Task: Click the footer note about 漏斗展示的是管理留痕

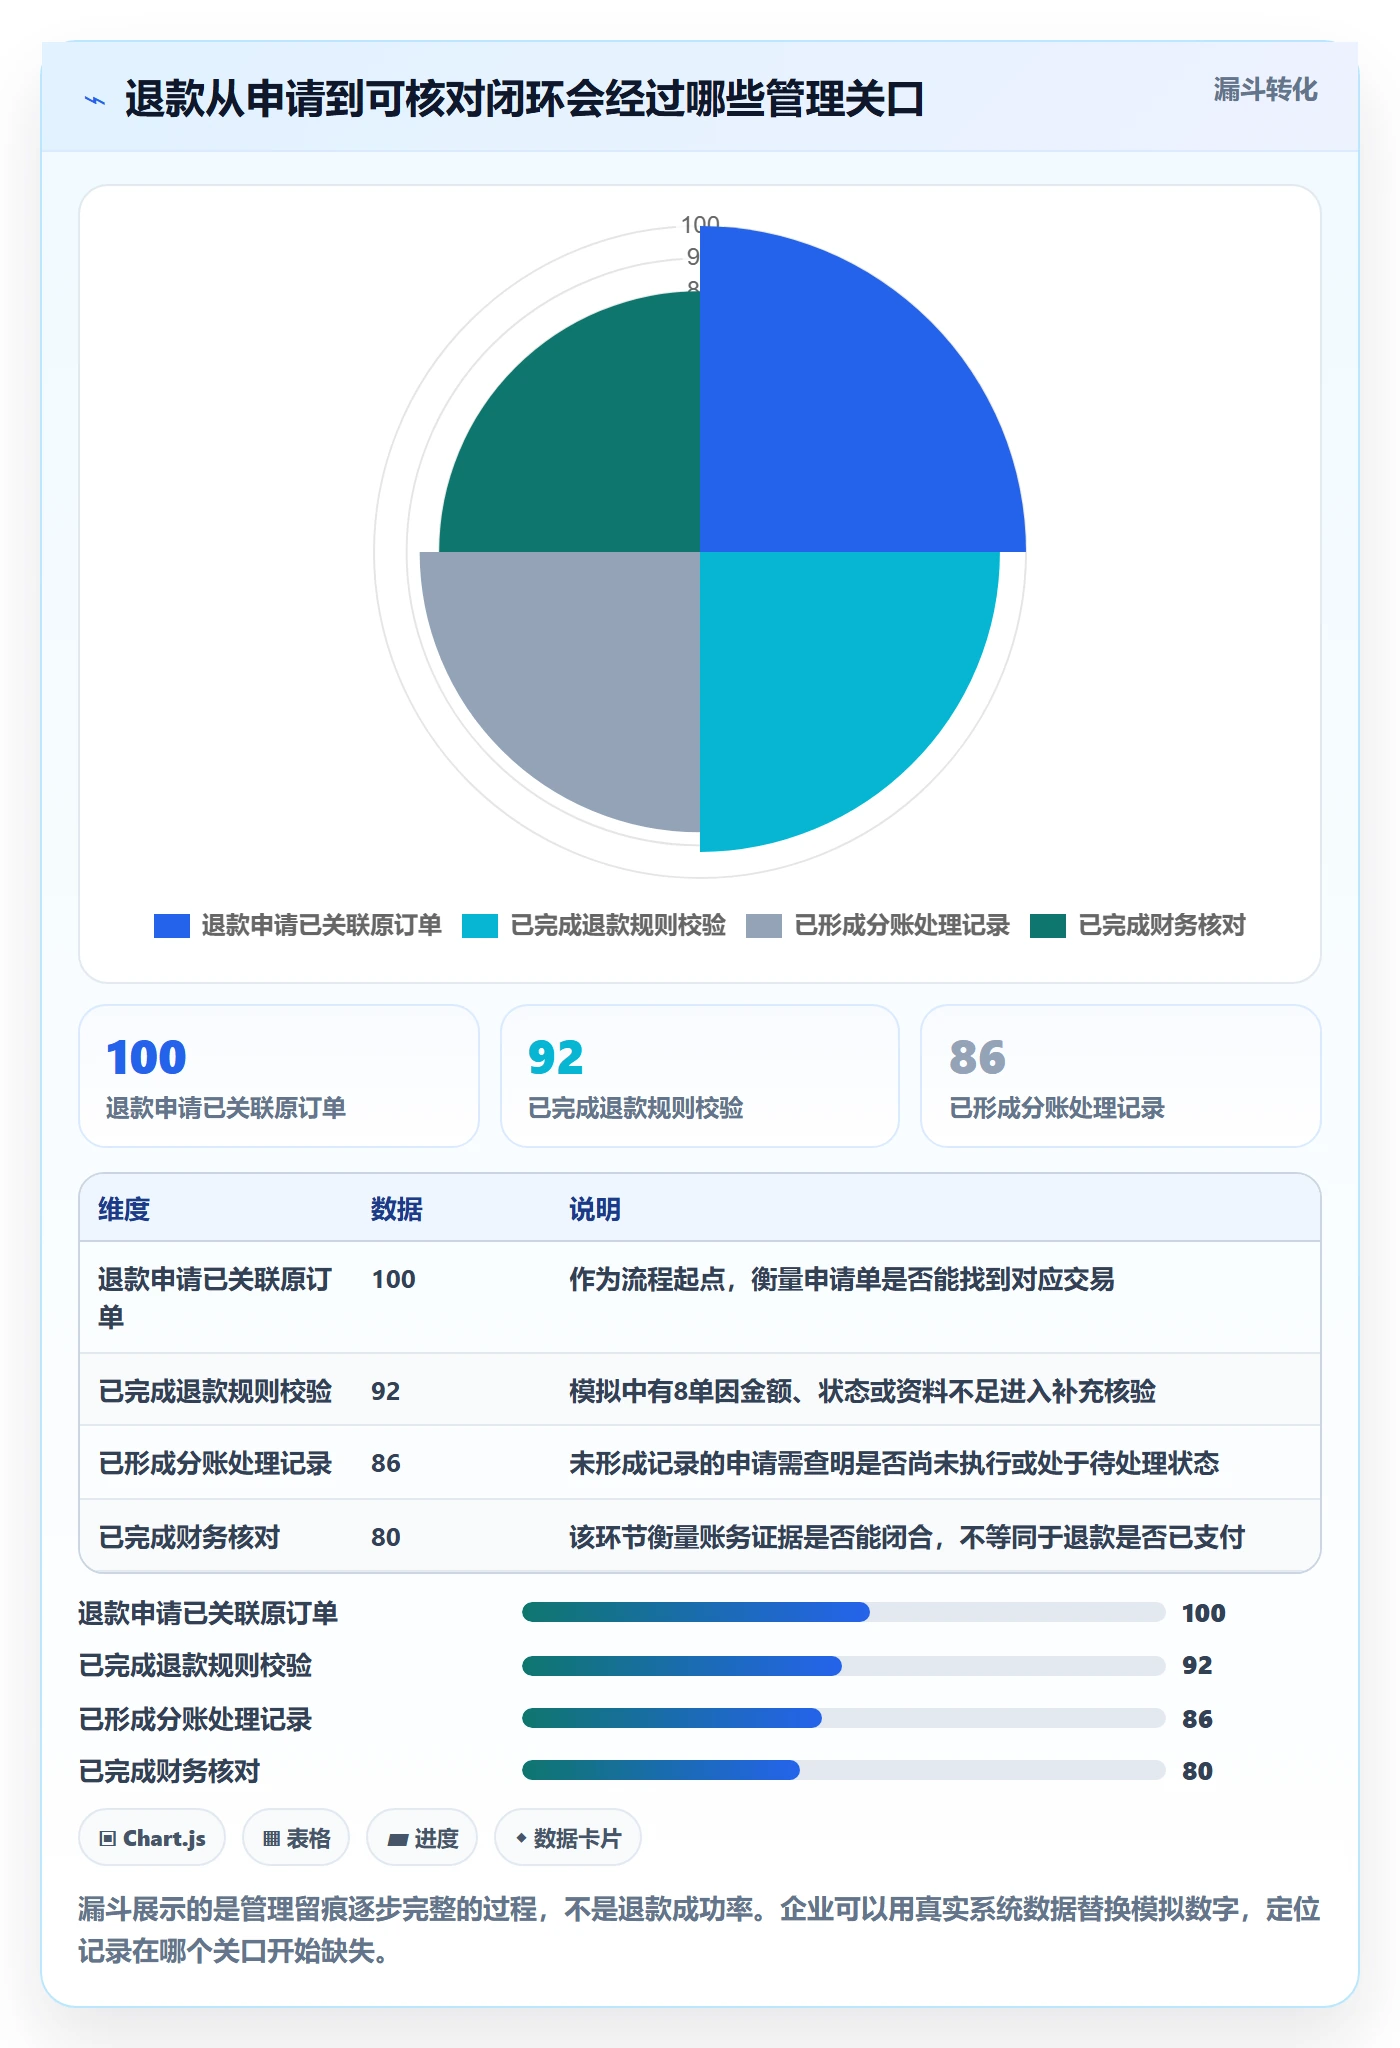Action: [700, 1930]
